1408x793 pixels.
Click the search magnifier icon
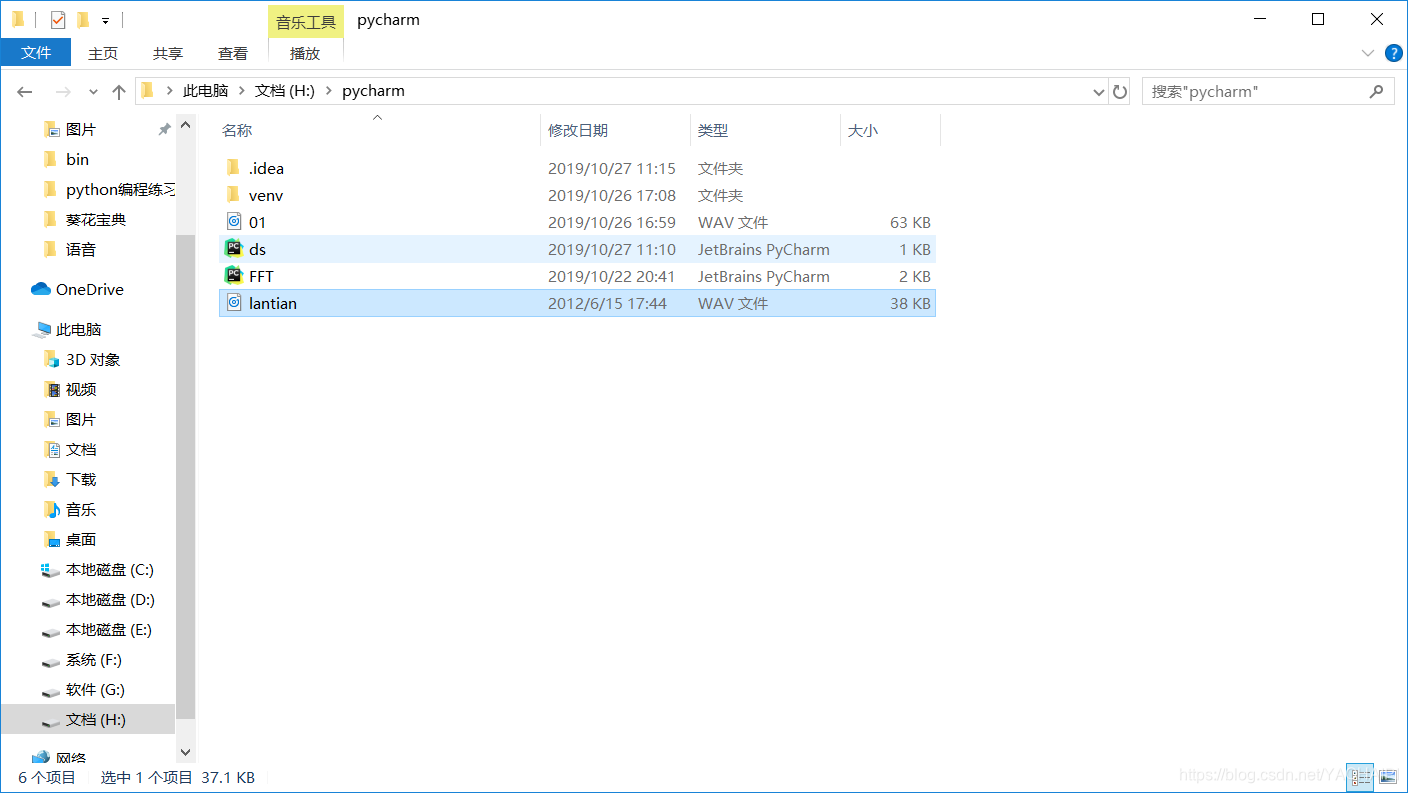[1376, 91]
